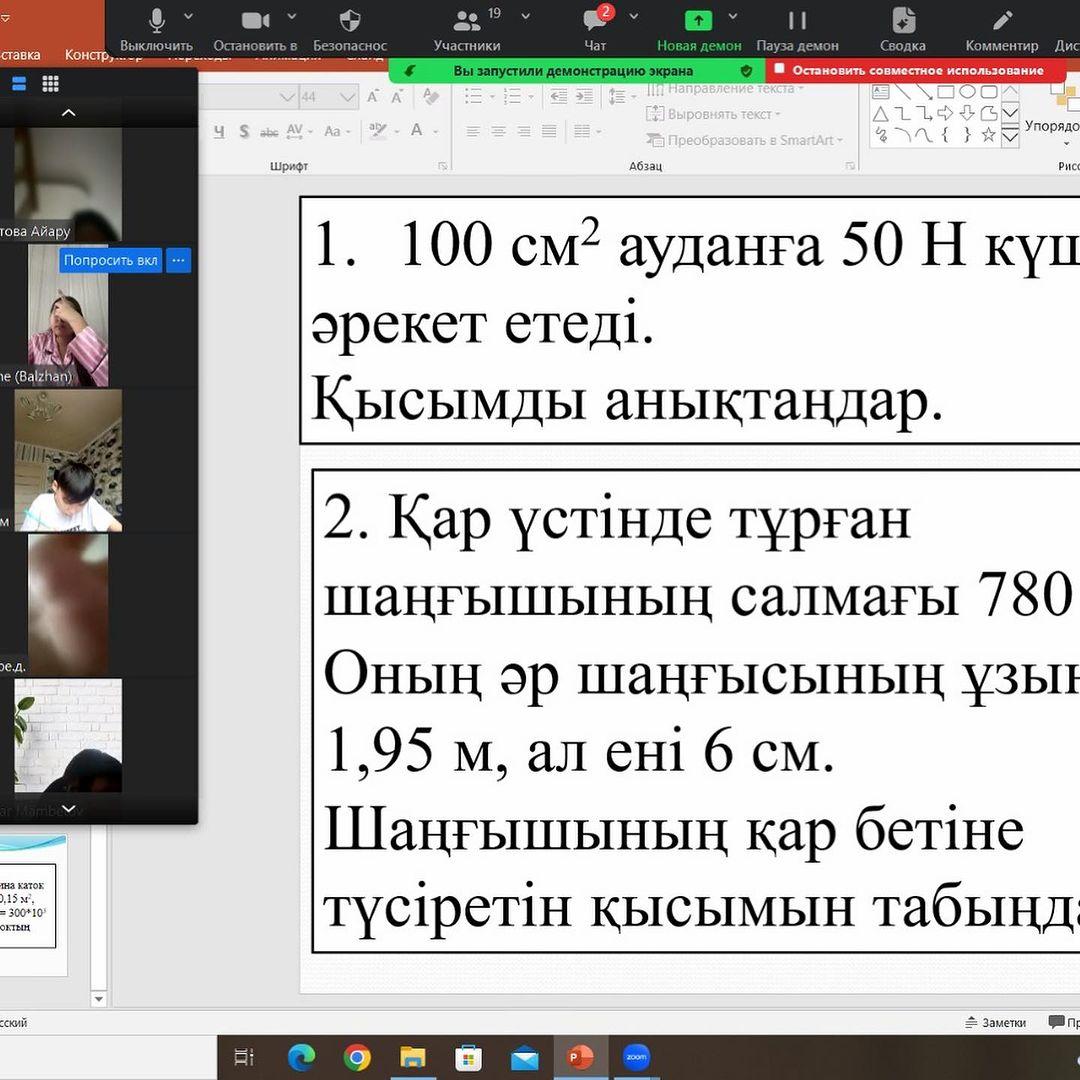
Task: Click Попросить вкл. button on Balzhan video
Action: [110, 260]
